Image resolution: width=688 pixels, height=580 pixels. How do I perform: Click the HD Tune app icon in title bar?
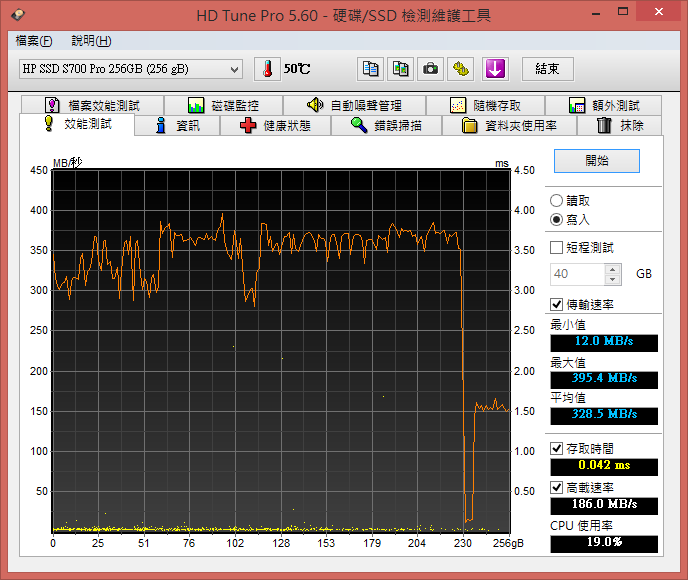(18, 14)
